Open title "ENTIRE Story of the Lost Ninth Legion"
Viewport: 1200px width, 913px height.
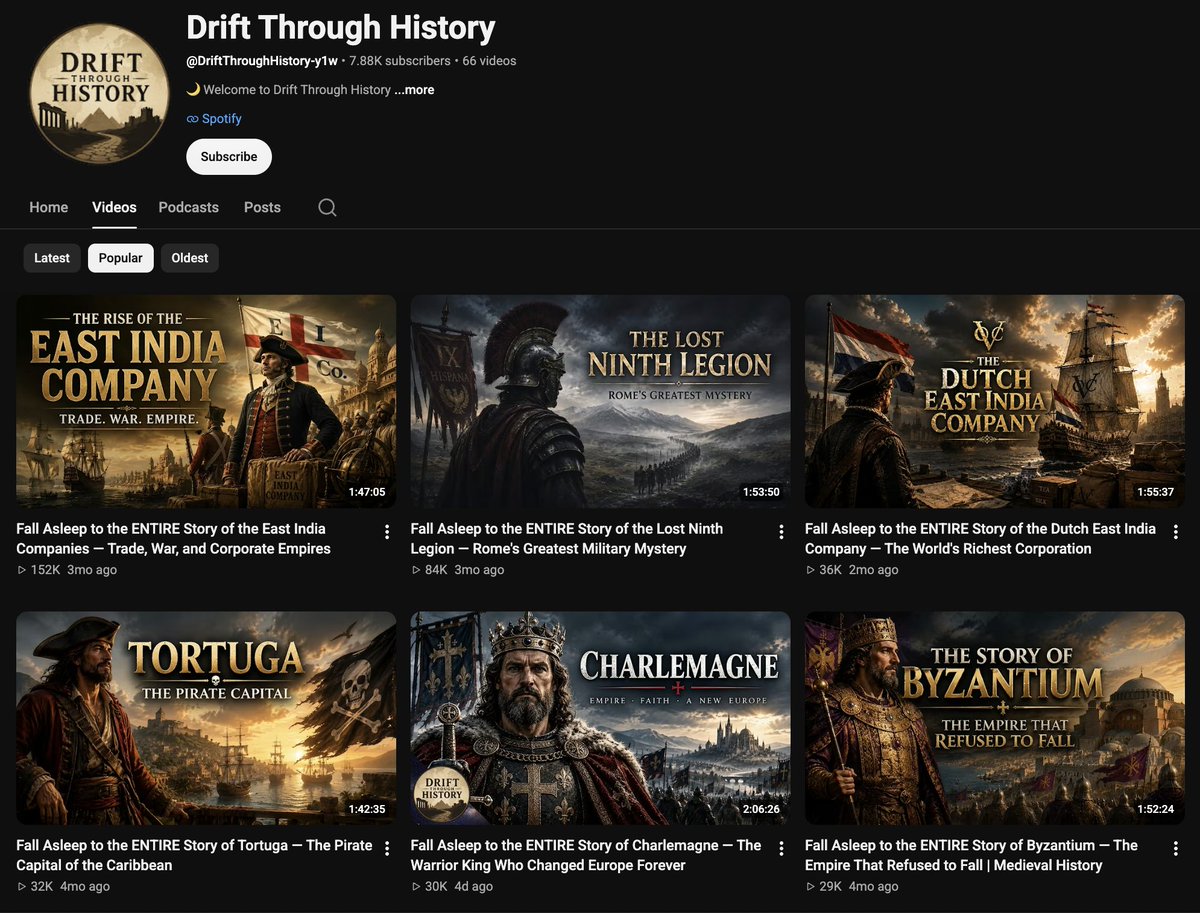(x=567, y=538)
